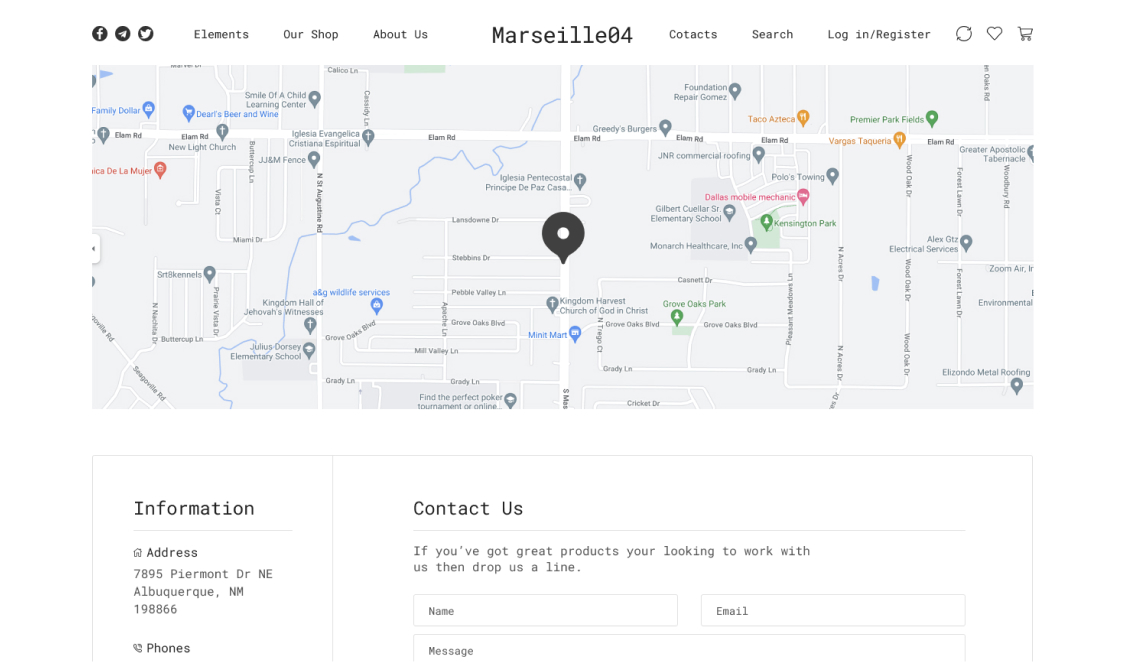
Task: Focus the Name input field
Action: click(545, 611)
